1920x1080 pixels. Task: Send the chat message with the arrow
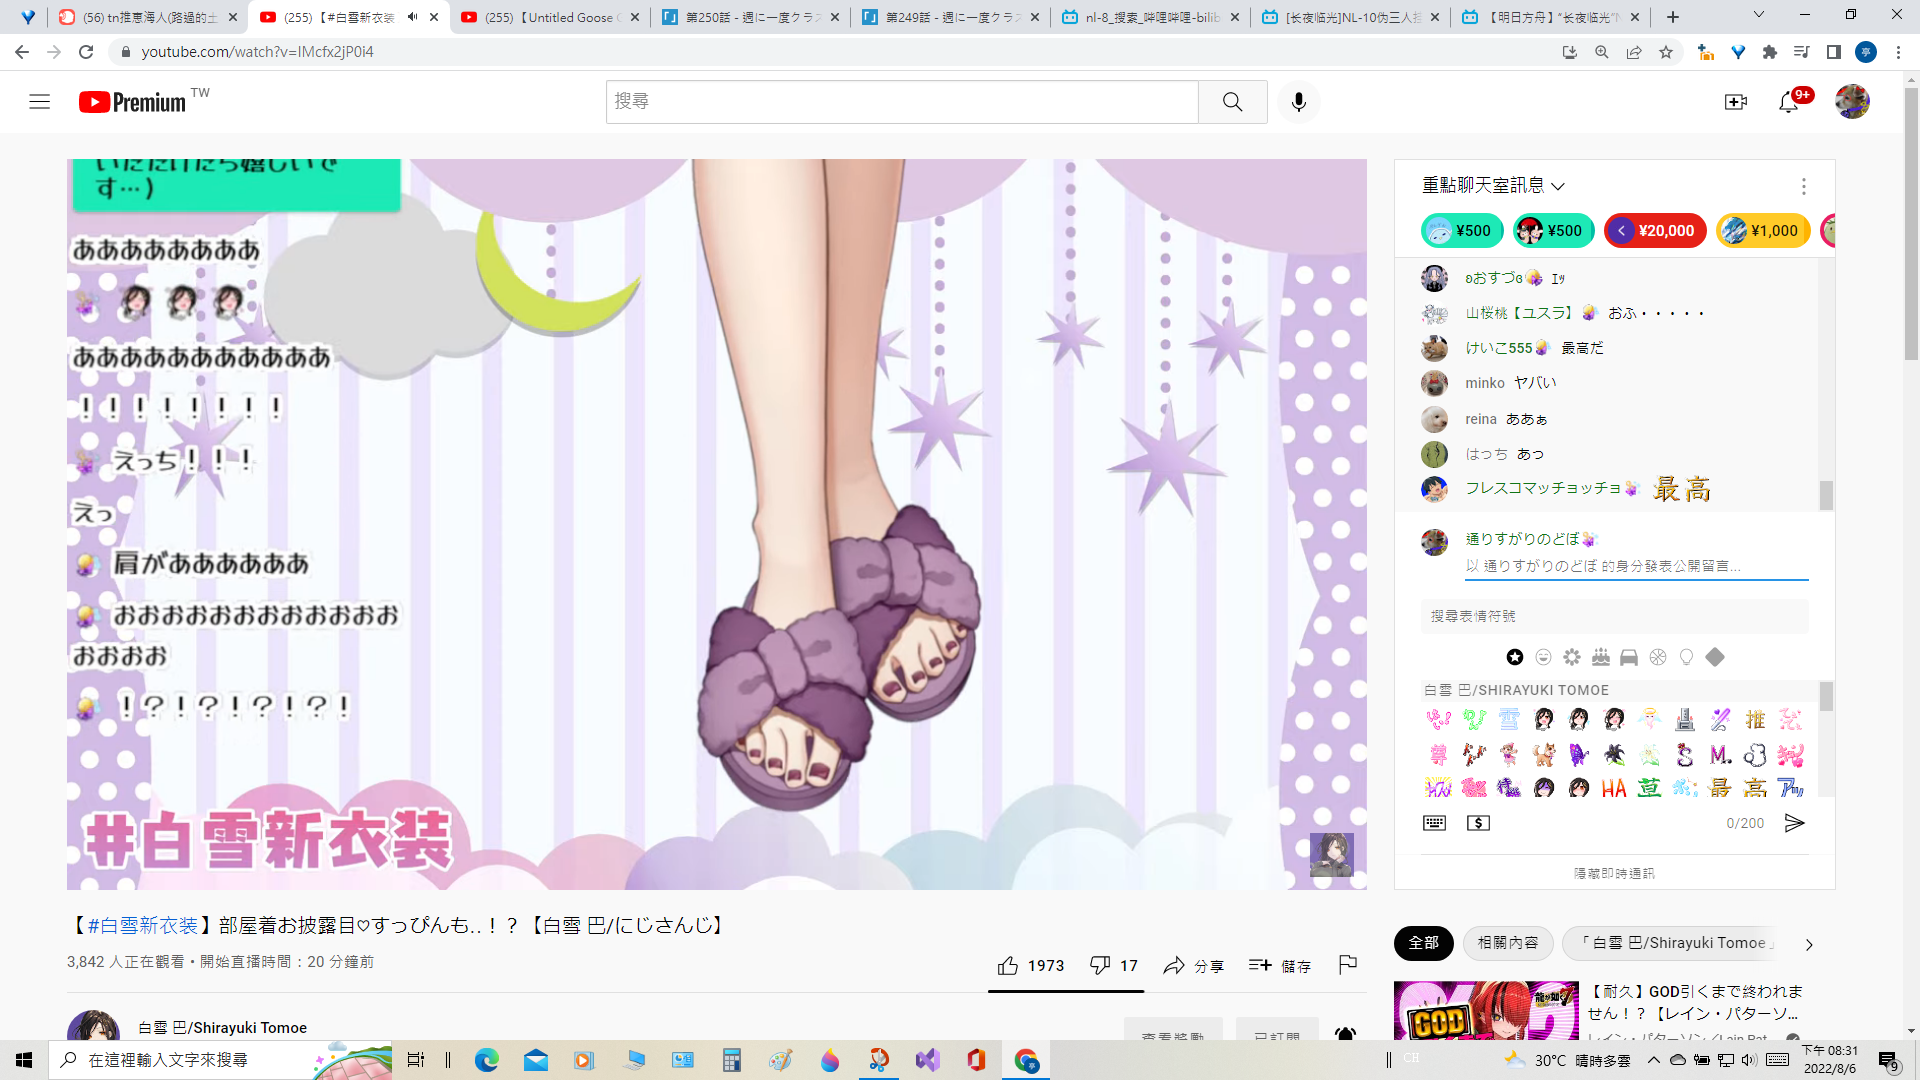click(1795, 823)
